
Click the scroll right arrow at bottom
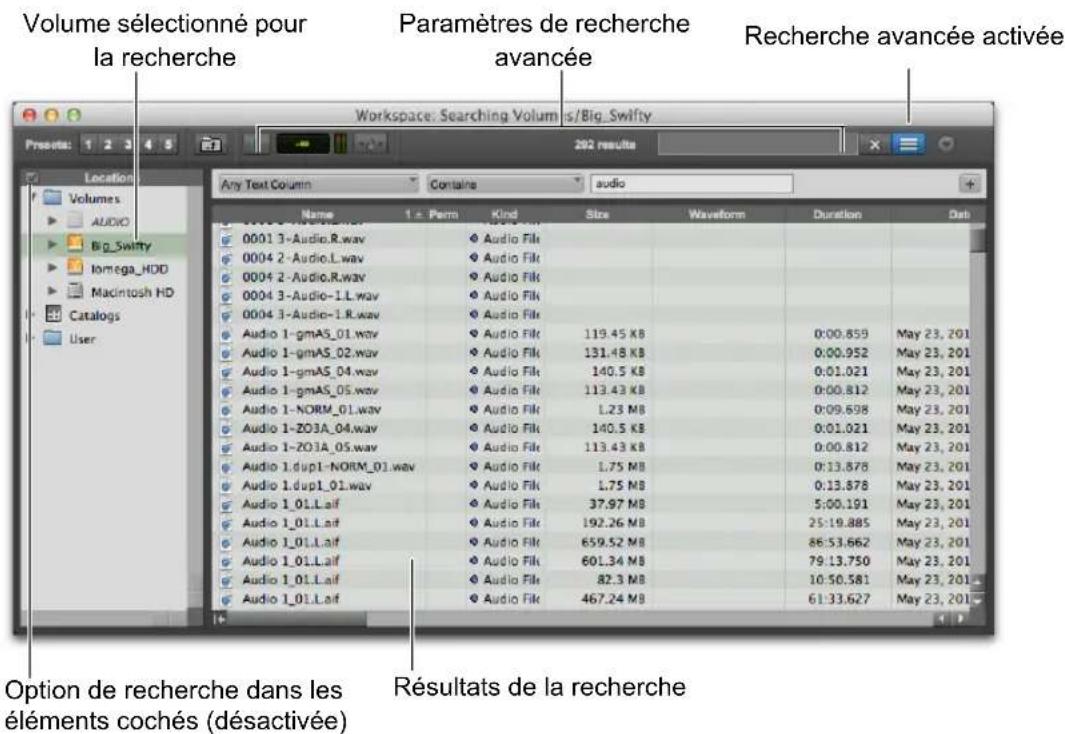[961, 619]
